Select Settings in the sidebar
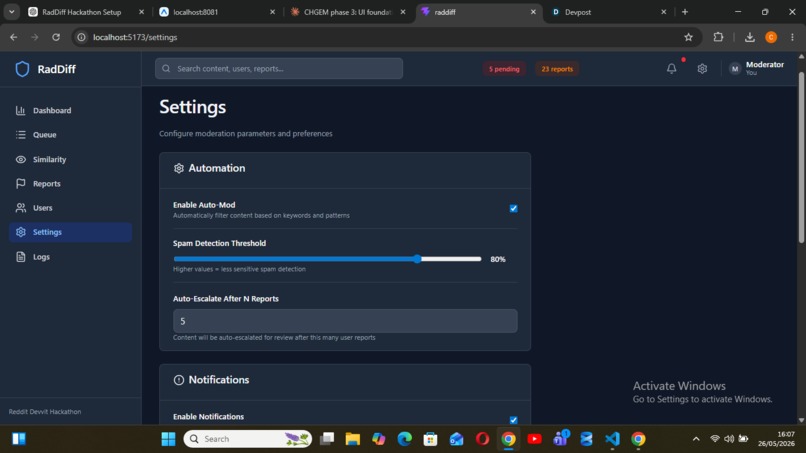The image size is (806, 453). [70, 232]
